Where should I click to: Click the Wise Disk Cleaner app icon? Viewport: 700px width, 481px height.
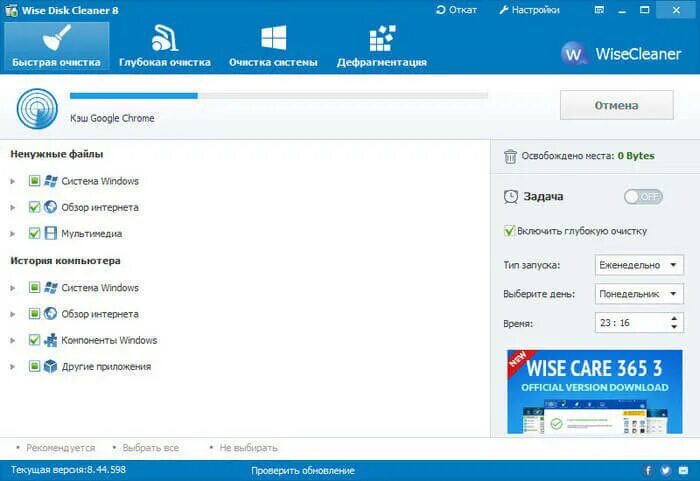point(11,10)
